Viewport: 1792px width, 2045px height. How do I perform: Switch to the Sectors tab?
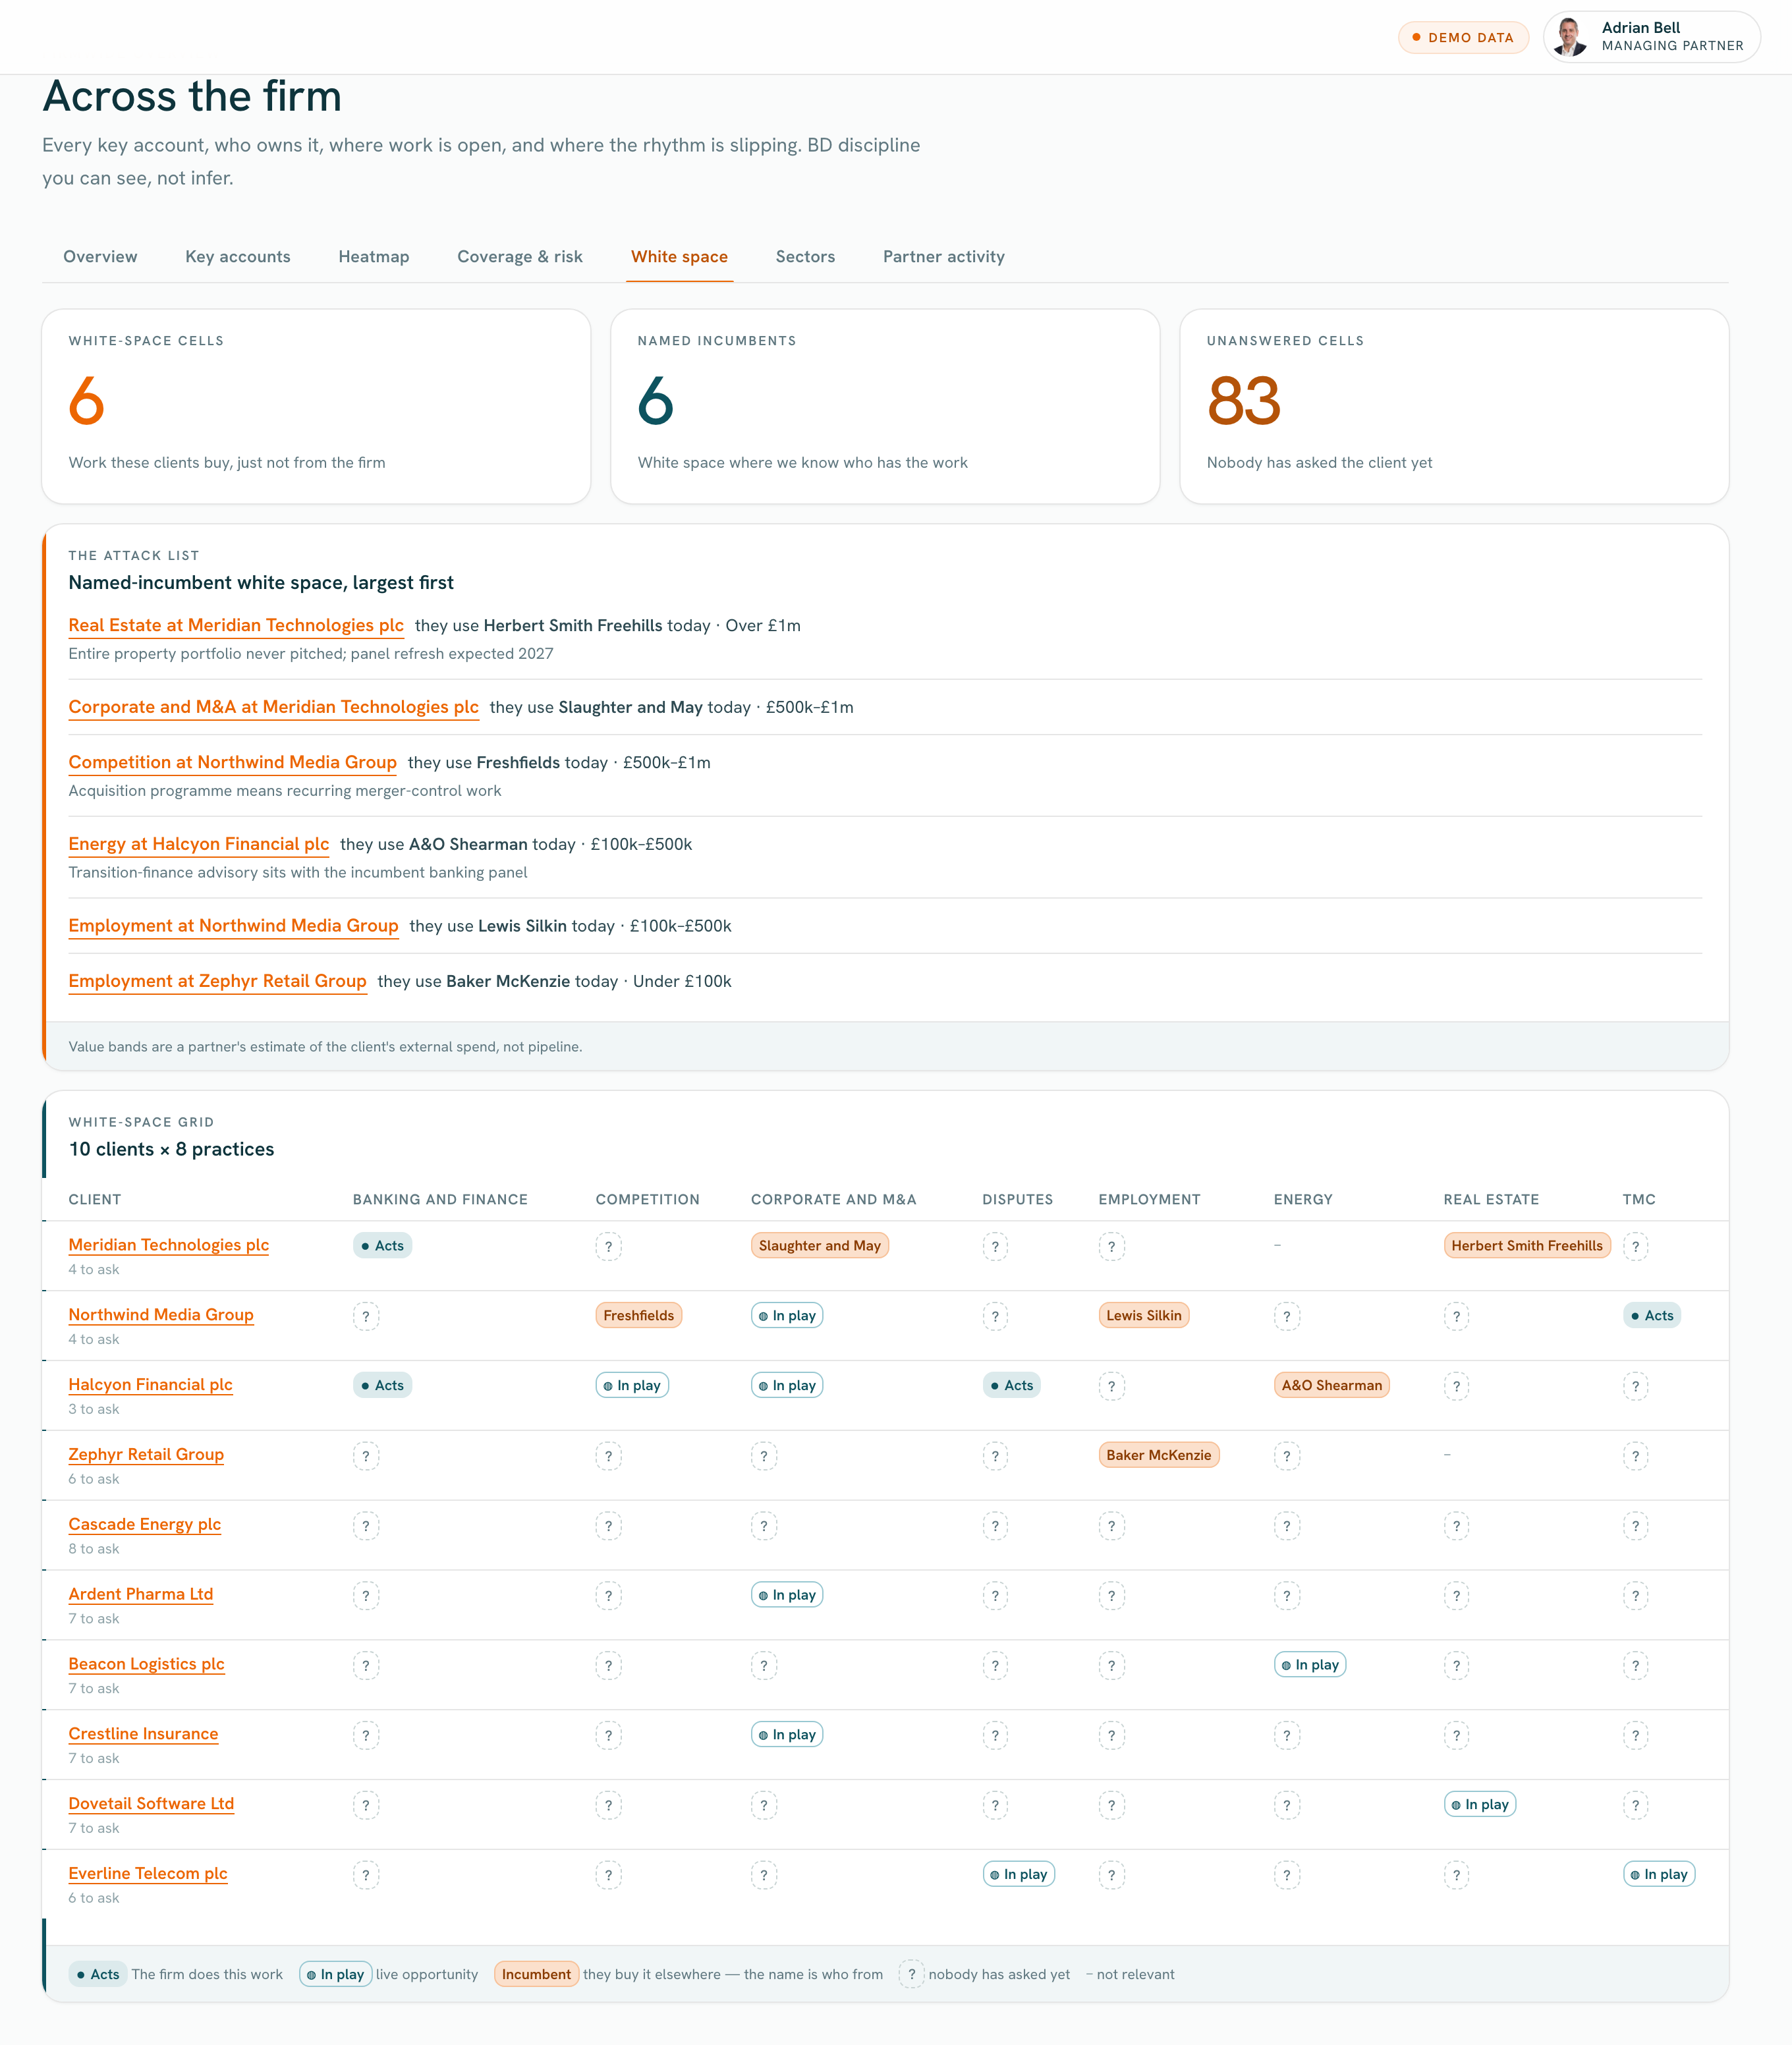(805, 257)
